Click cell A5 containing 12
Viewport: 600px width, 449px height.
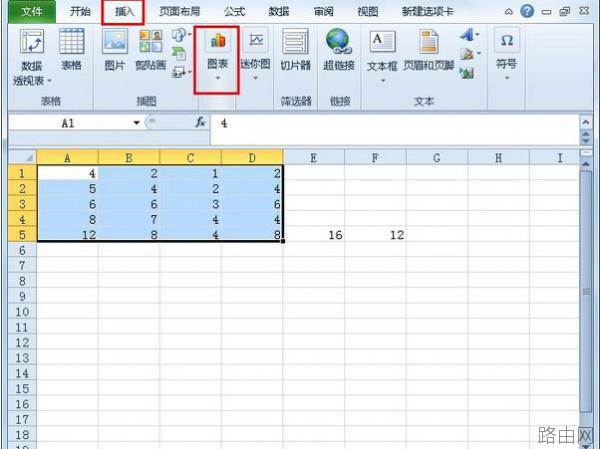[68, 235]
